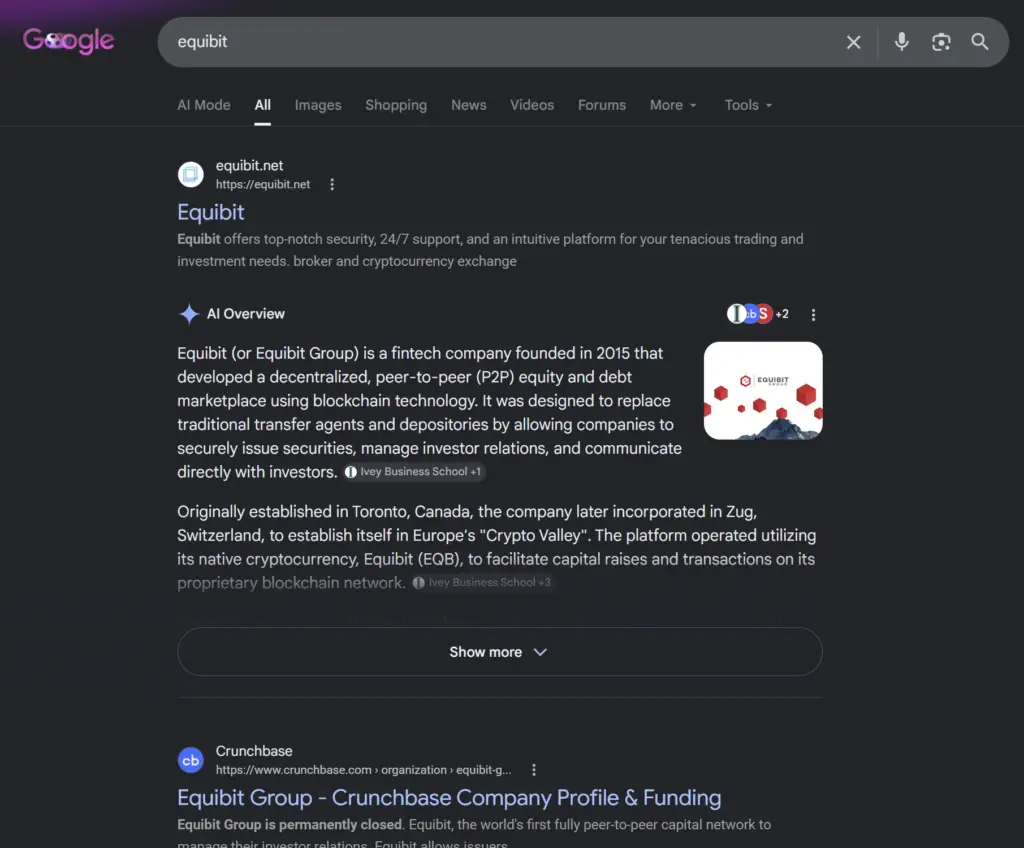Clear the search query with the X icon
This screenshot has height=848, width=1024.
point(854,42)
